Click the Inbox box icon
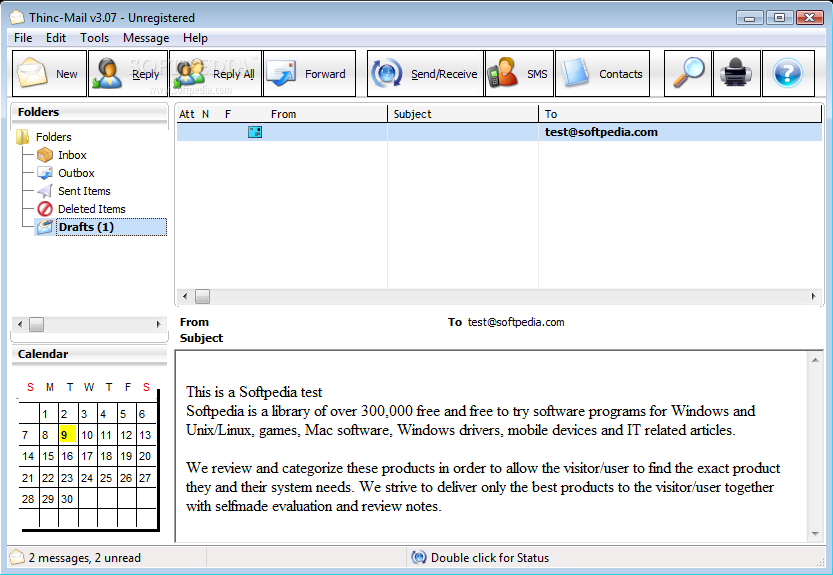The width and height of the screenshot is (833, 575). [45, 155]
